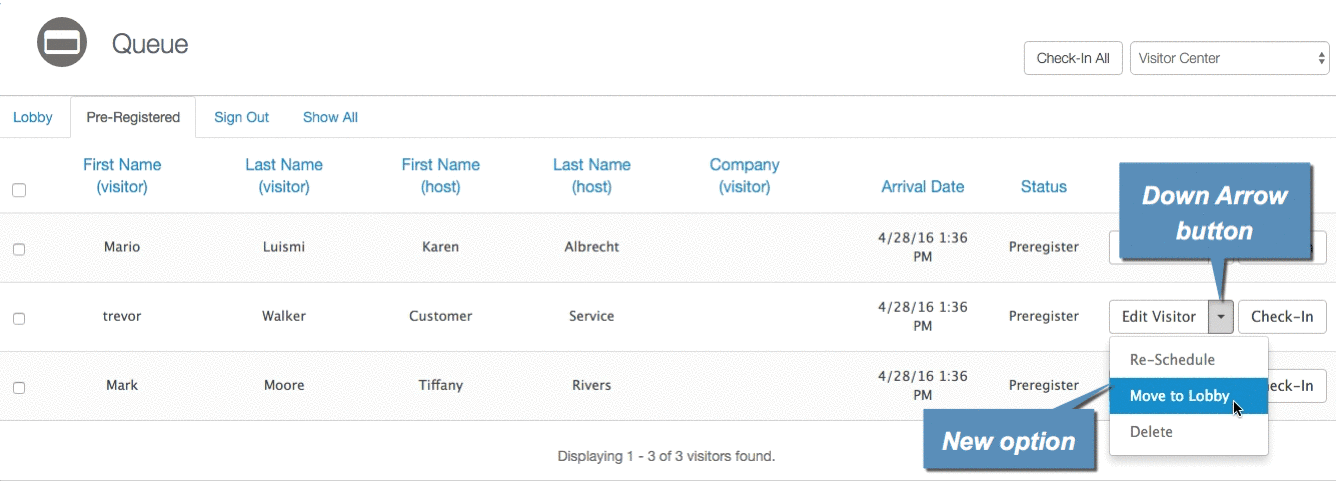
Task: Sort by Status column header
Action: pyautogui.click(x=1043, y=186)
